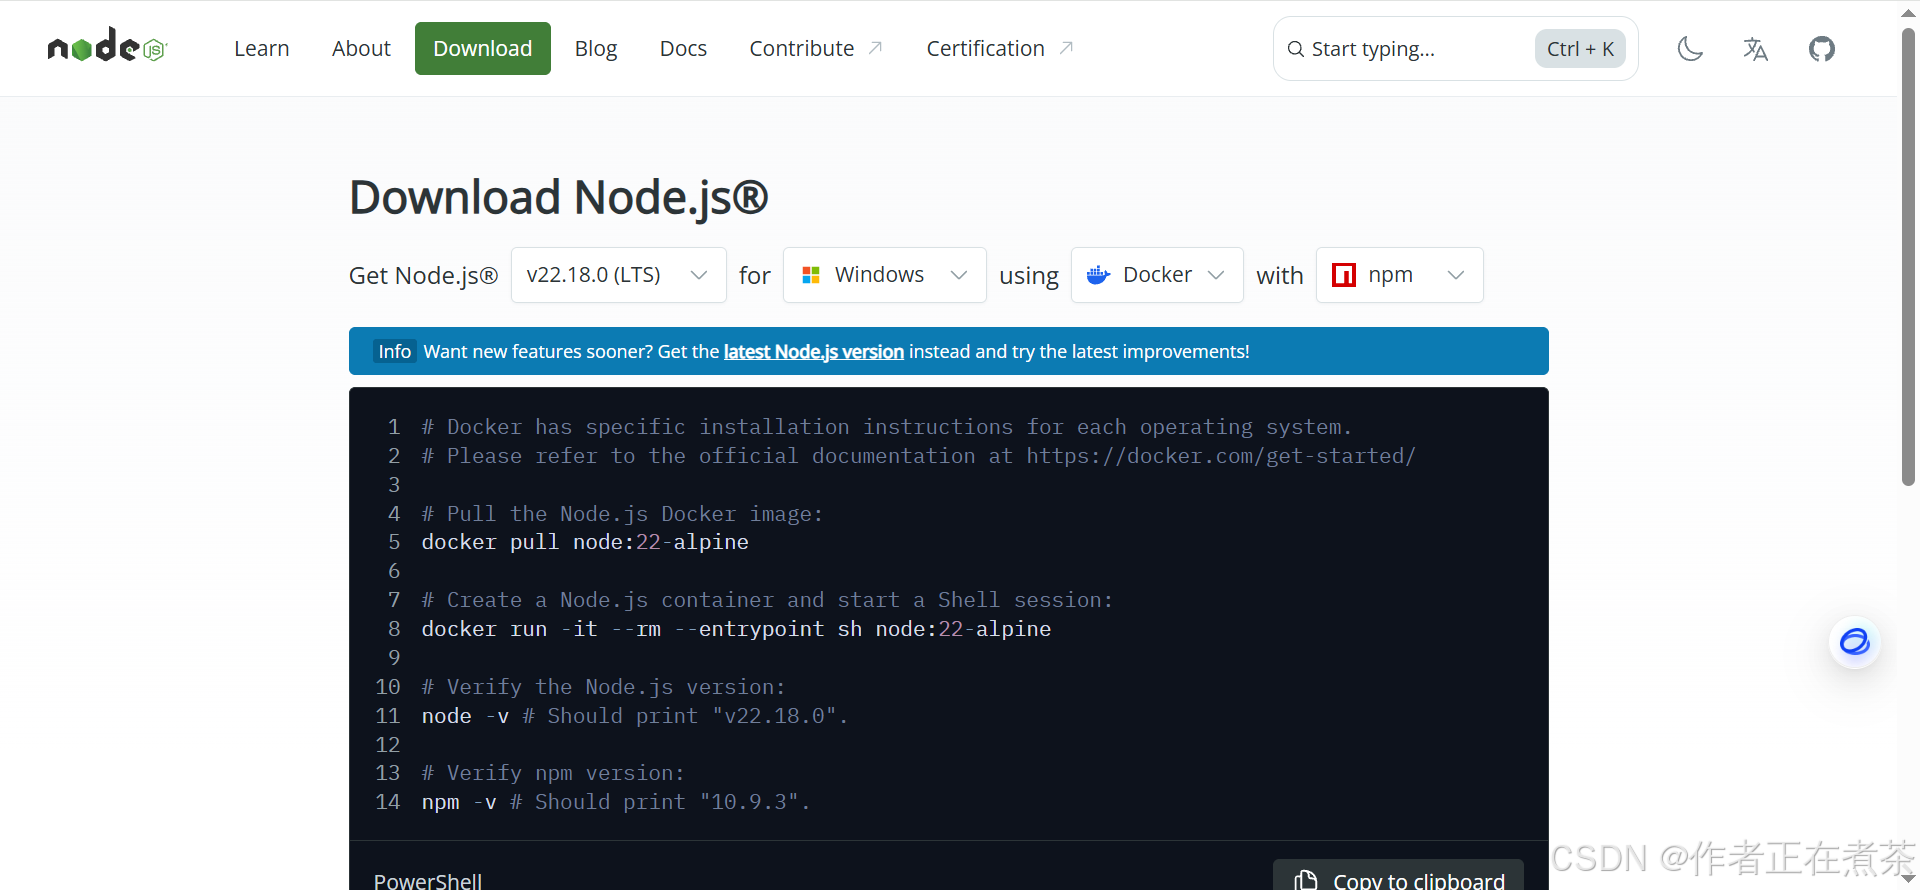Screen dimensions: 1920x890
Task: Expand the Windows platform dropdown
Action: pyautogui.click(x=885, y=275)
